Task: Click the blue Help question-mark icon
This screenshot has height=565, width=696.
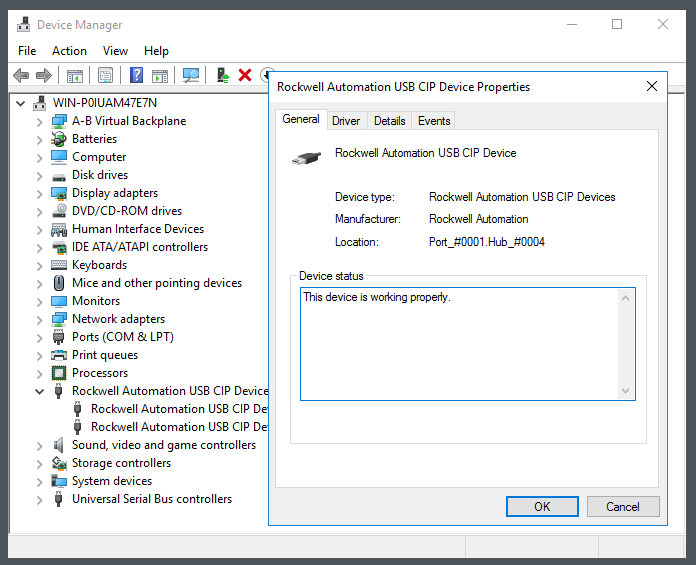Action: tap(136, 75)
